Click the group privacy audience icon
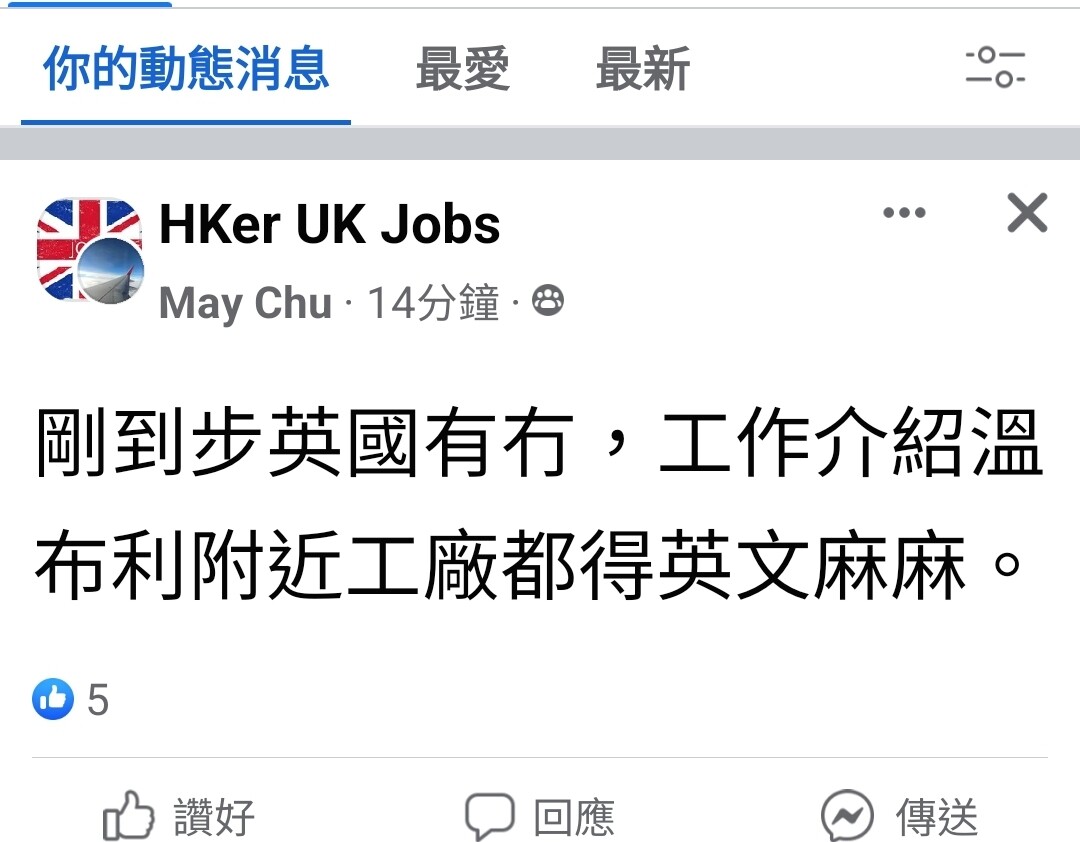 (548, 301)
